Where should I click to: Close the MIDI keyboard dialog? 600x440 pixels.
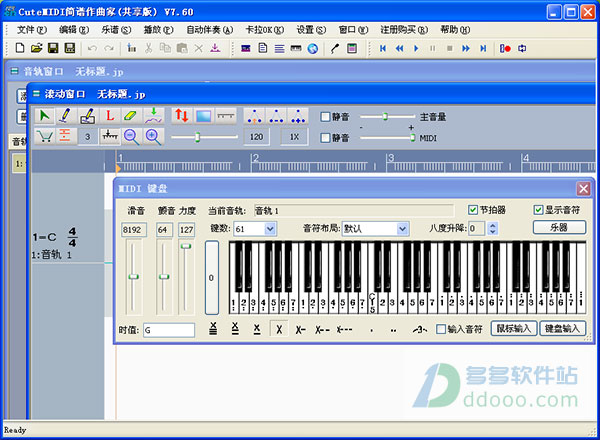click(584, 188)
